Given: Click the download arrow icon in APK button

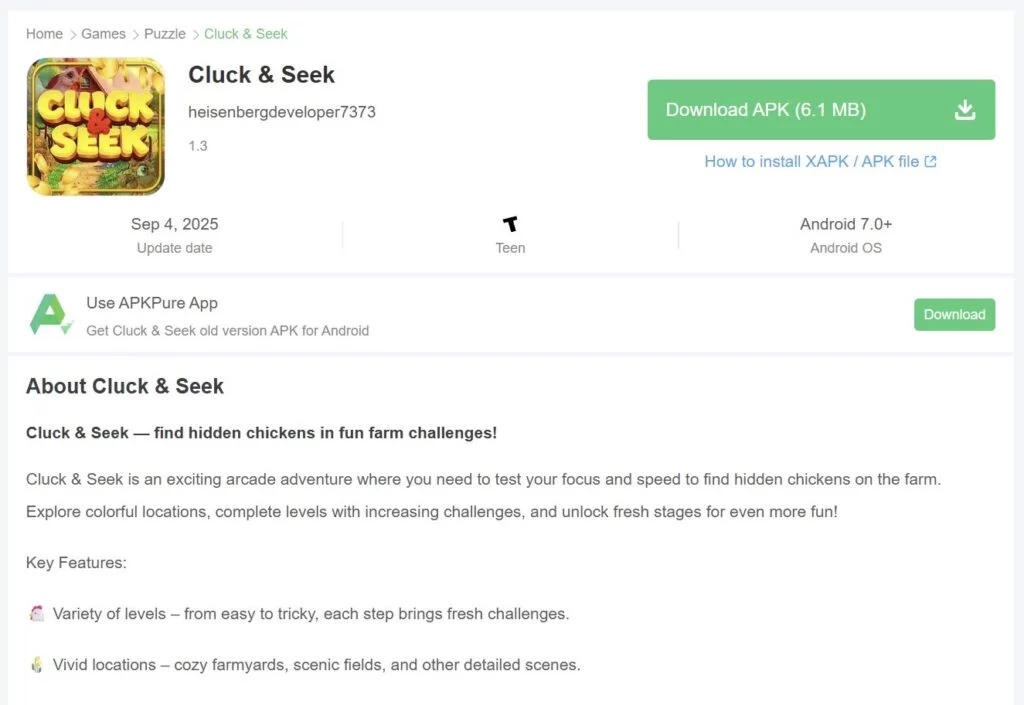Looking at the screenshot, I should click(x=964, y=110).
